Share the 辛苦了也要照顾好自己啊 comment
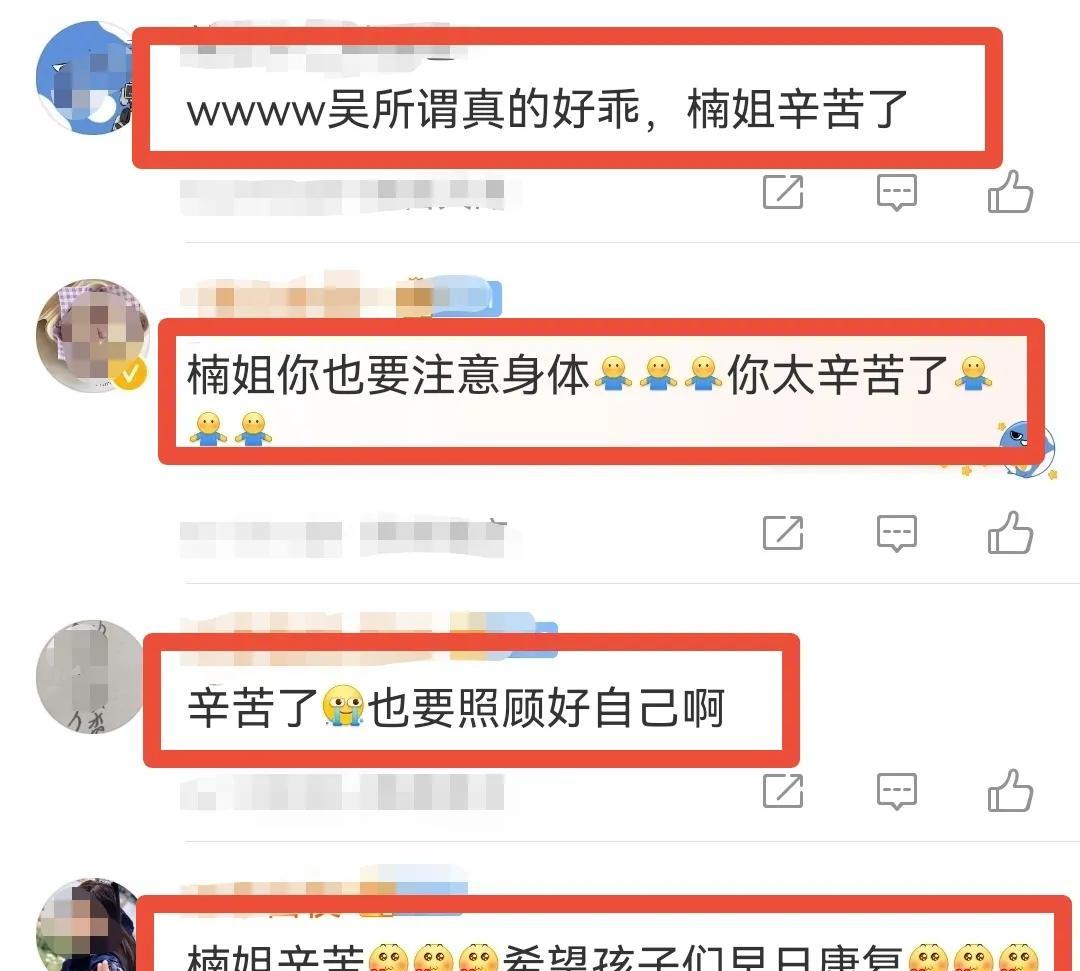 pos(783,790)
